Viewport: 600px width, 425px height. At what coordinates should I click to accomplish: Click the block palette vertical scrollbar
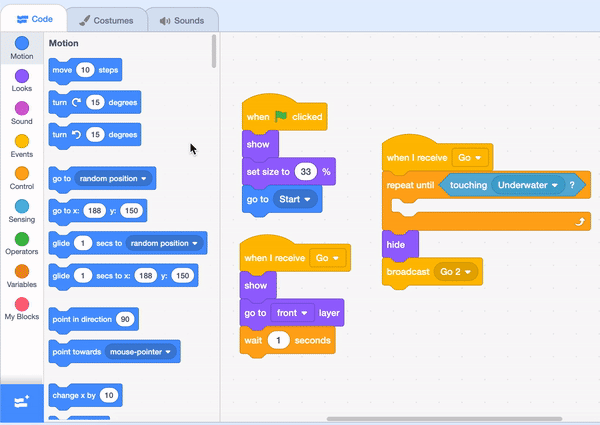point(214,51)
